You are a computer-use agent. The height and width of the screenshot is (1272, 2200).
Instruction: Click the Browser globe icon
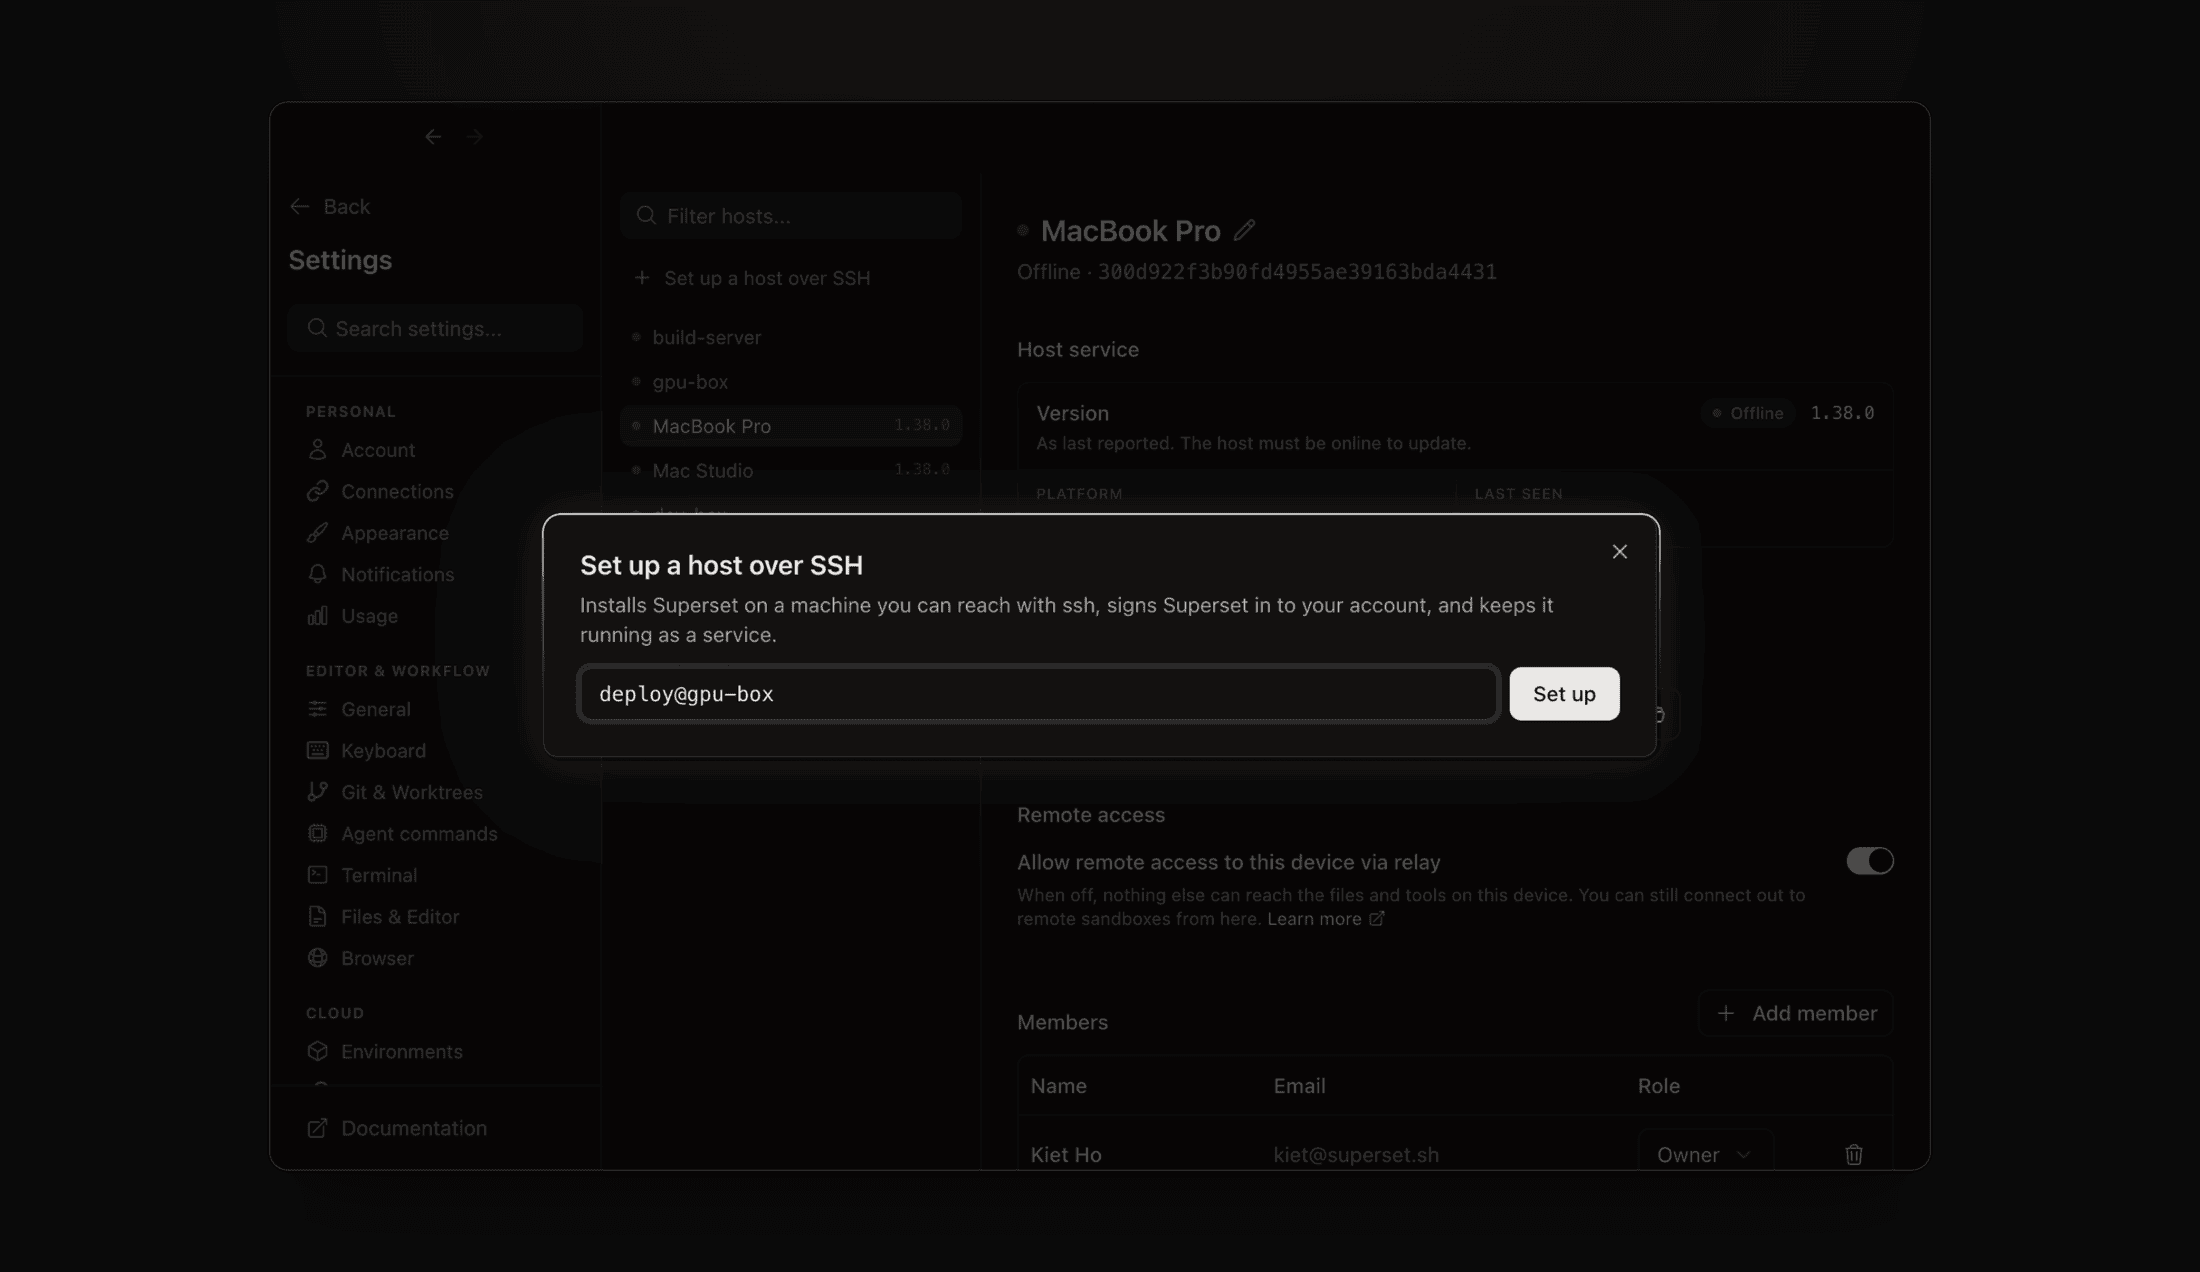[x=317, y=959]
